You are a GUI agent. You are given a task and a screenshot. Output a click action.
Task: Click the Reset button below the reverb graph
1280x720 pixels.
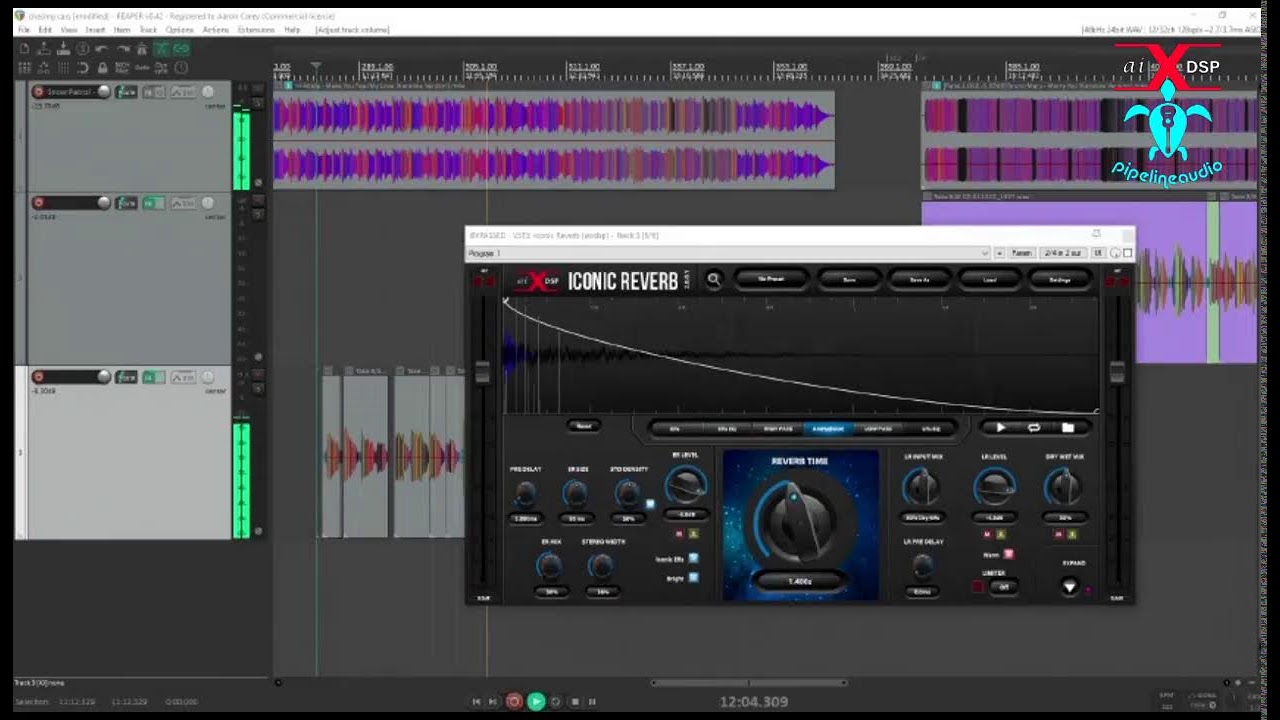point(584,425)
